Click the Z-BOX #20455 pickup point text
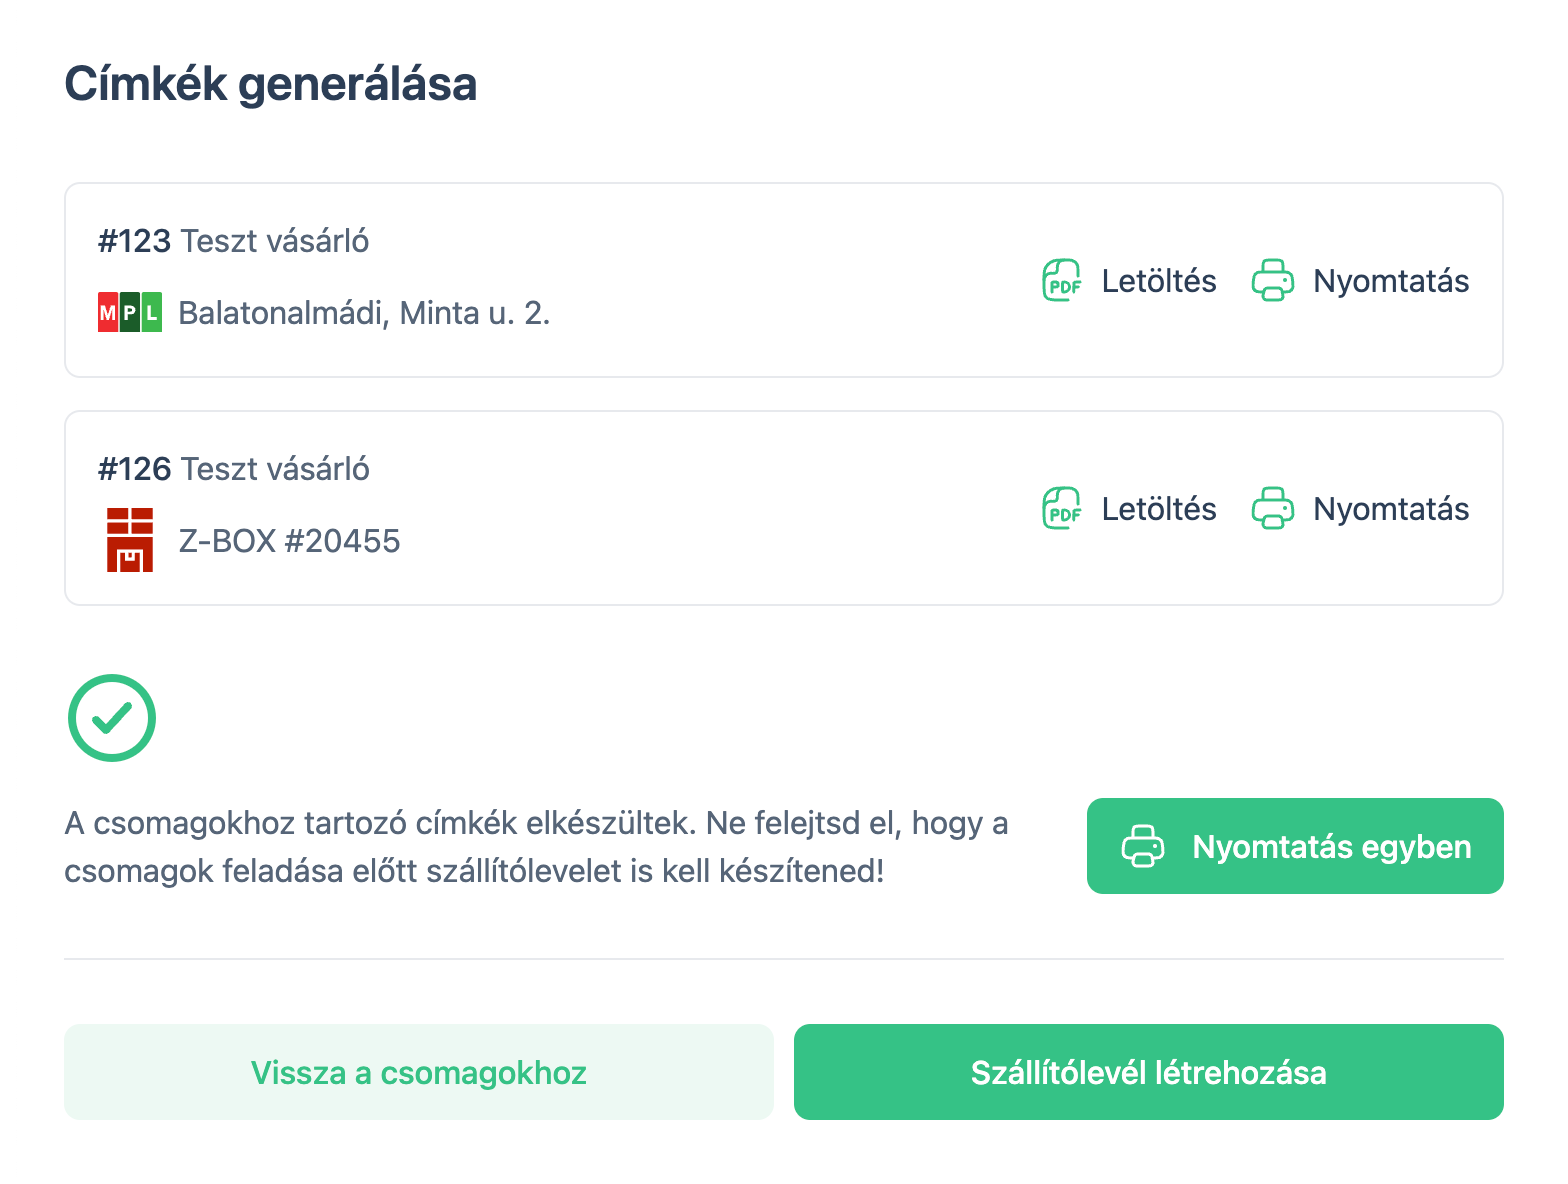 click(x=289, y=540)
